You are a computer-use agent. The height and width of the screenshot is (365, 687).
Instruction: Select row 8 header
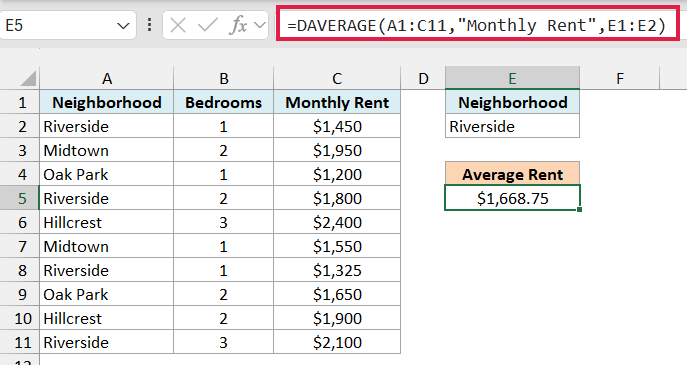[x=20, y=270]
